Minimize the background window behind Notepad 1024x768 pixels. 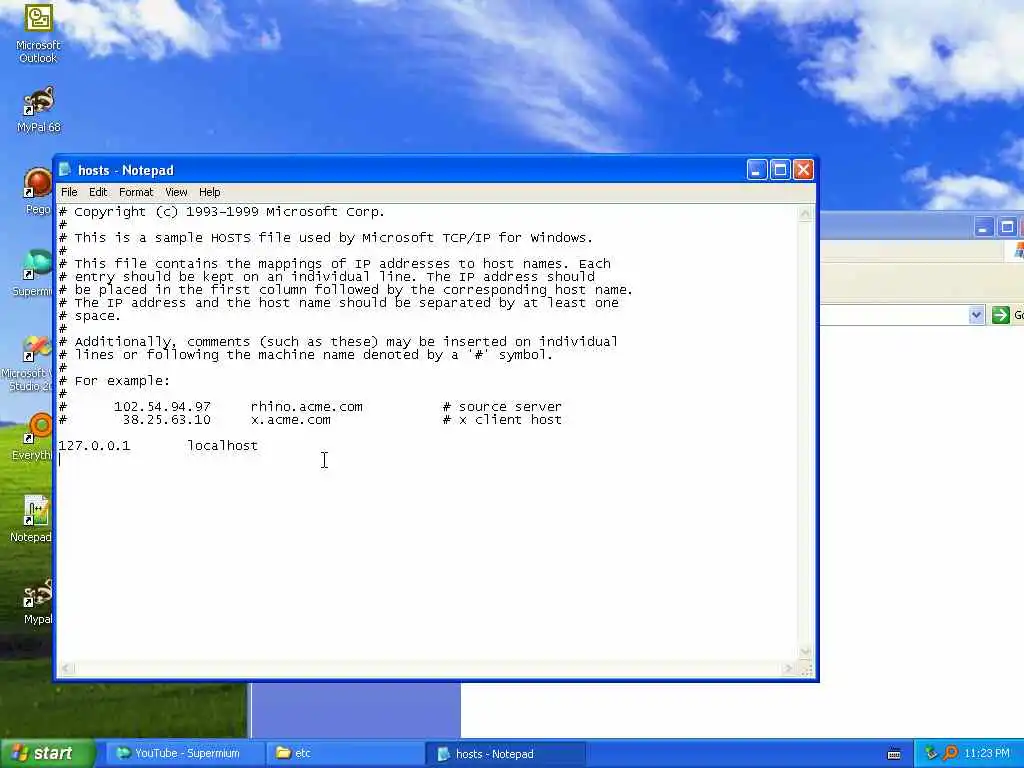984,227
